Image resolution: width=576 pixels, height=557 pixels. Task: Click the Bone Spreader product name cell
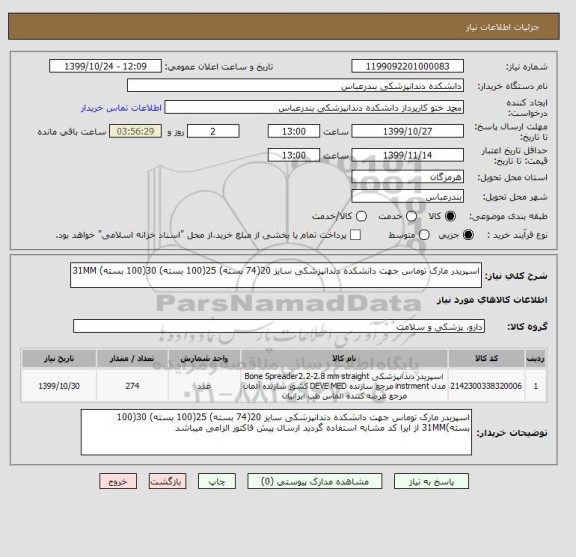tap(344, 386)
